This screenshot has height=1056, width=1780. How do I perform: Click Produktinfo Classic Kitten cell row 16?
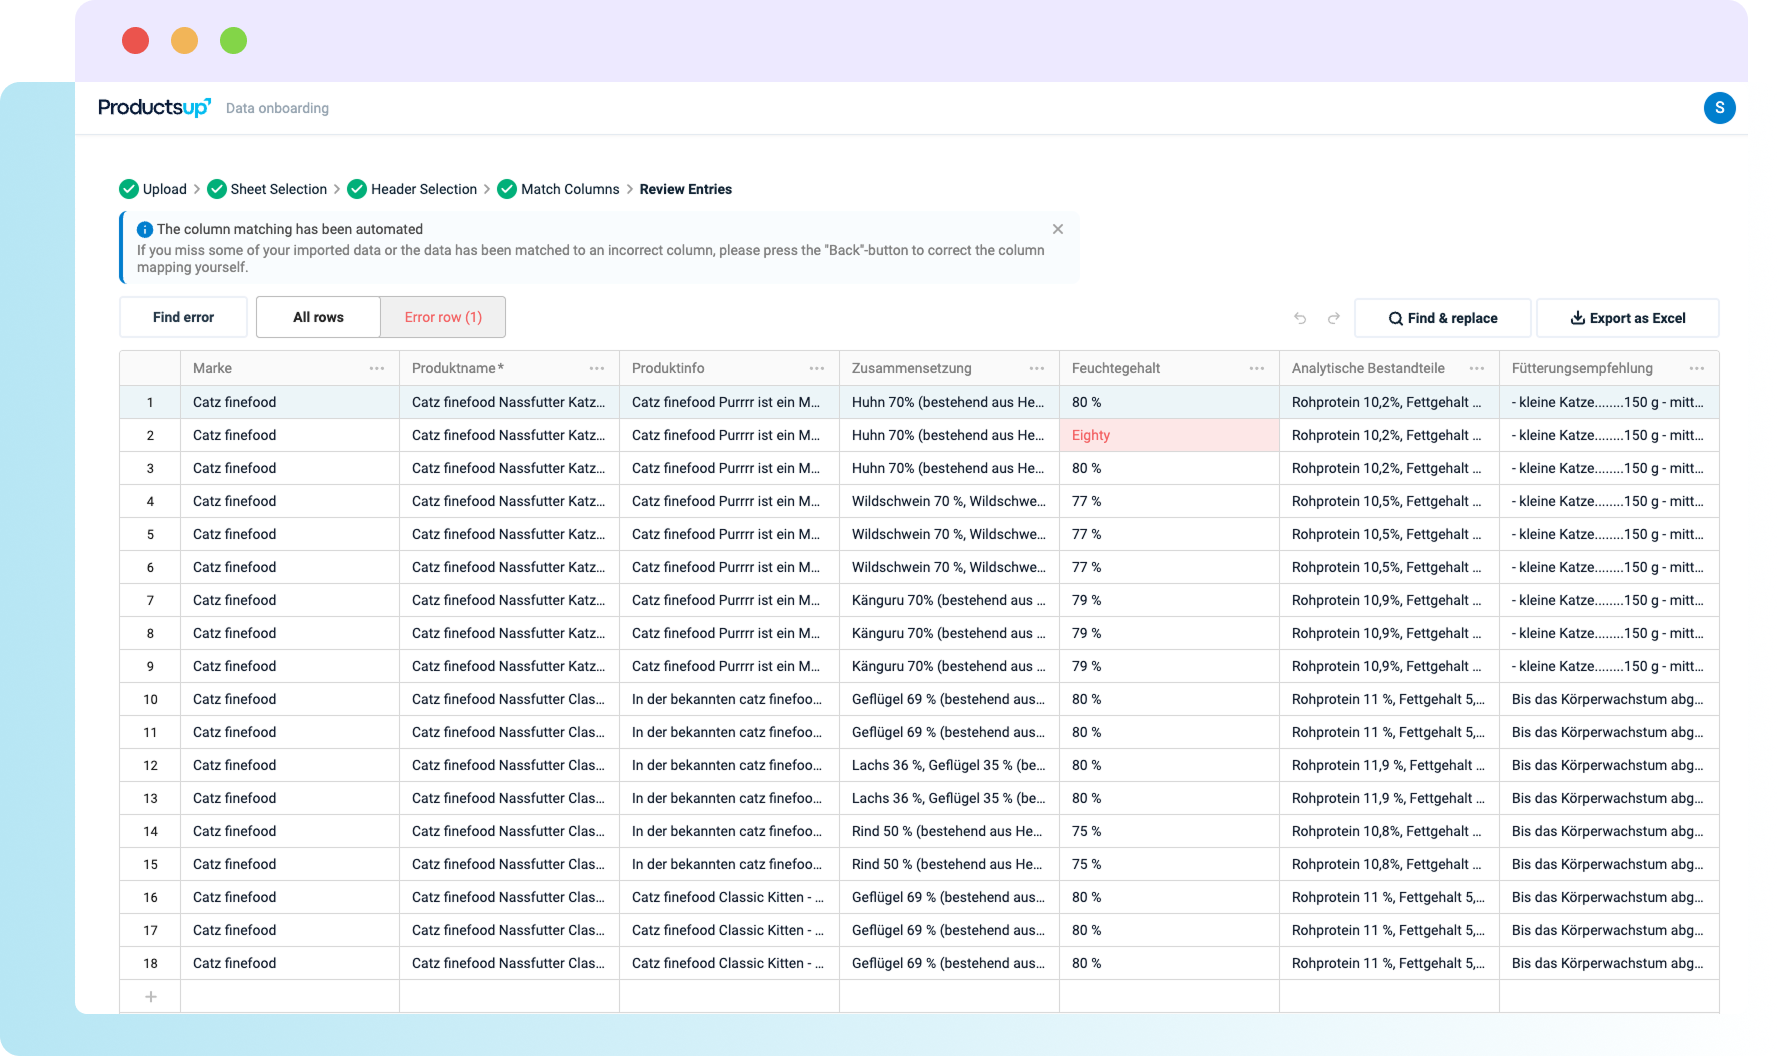click(x=729, y=897)
